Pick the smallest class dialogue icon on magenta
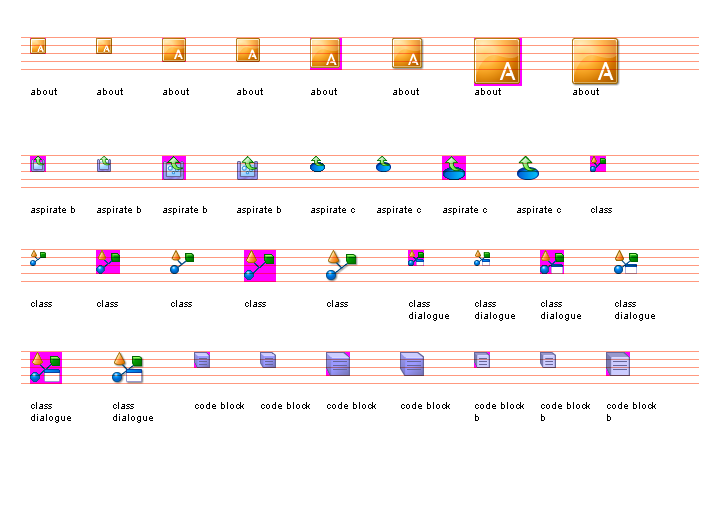The image size is (720, 515). pyautogui.click(x=416, y=258)
